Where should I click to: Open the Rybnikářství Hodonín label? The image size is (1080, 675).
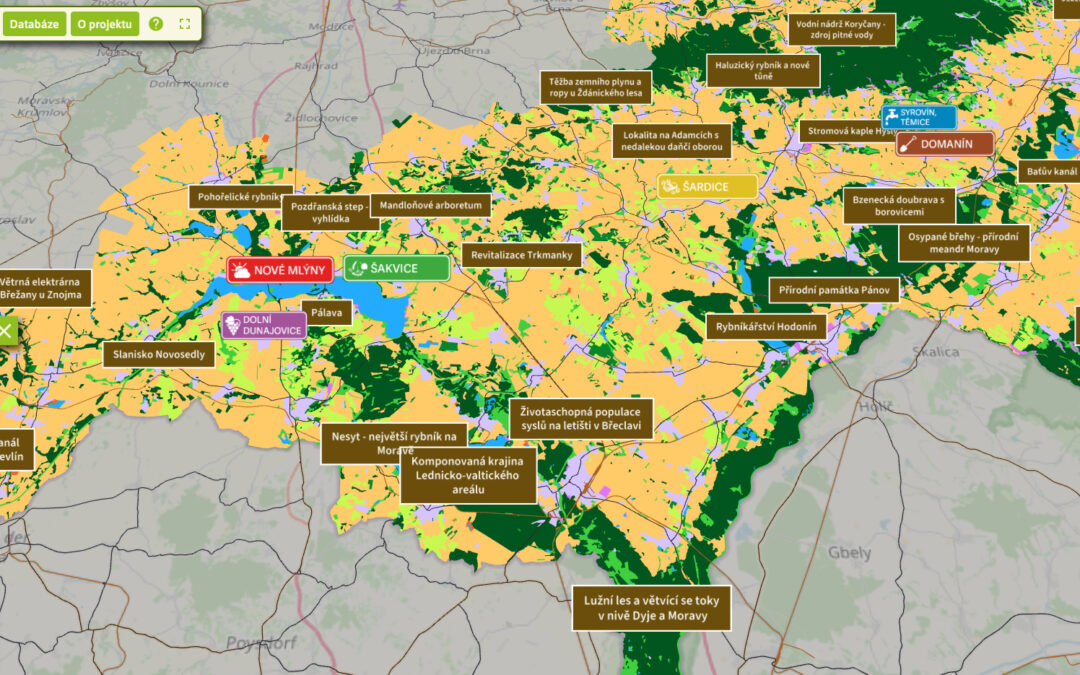coord(767,327)
